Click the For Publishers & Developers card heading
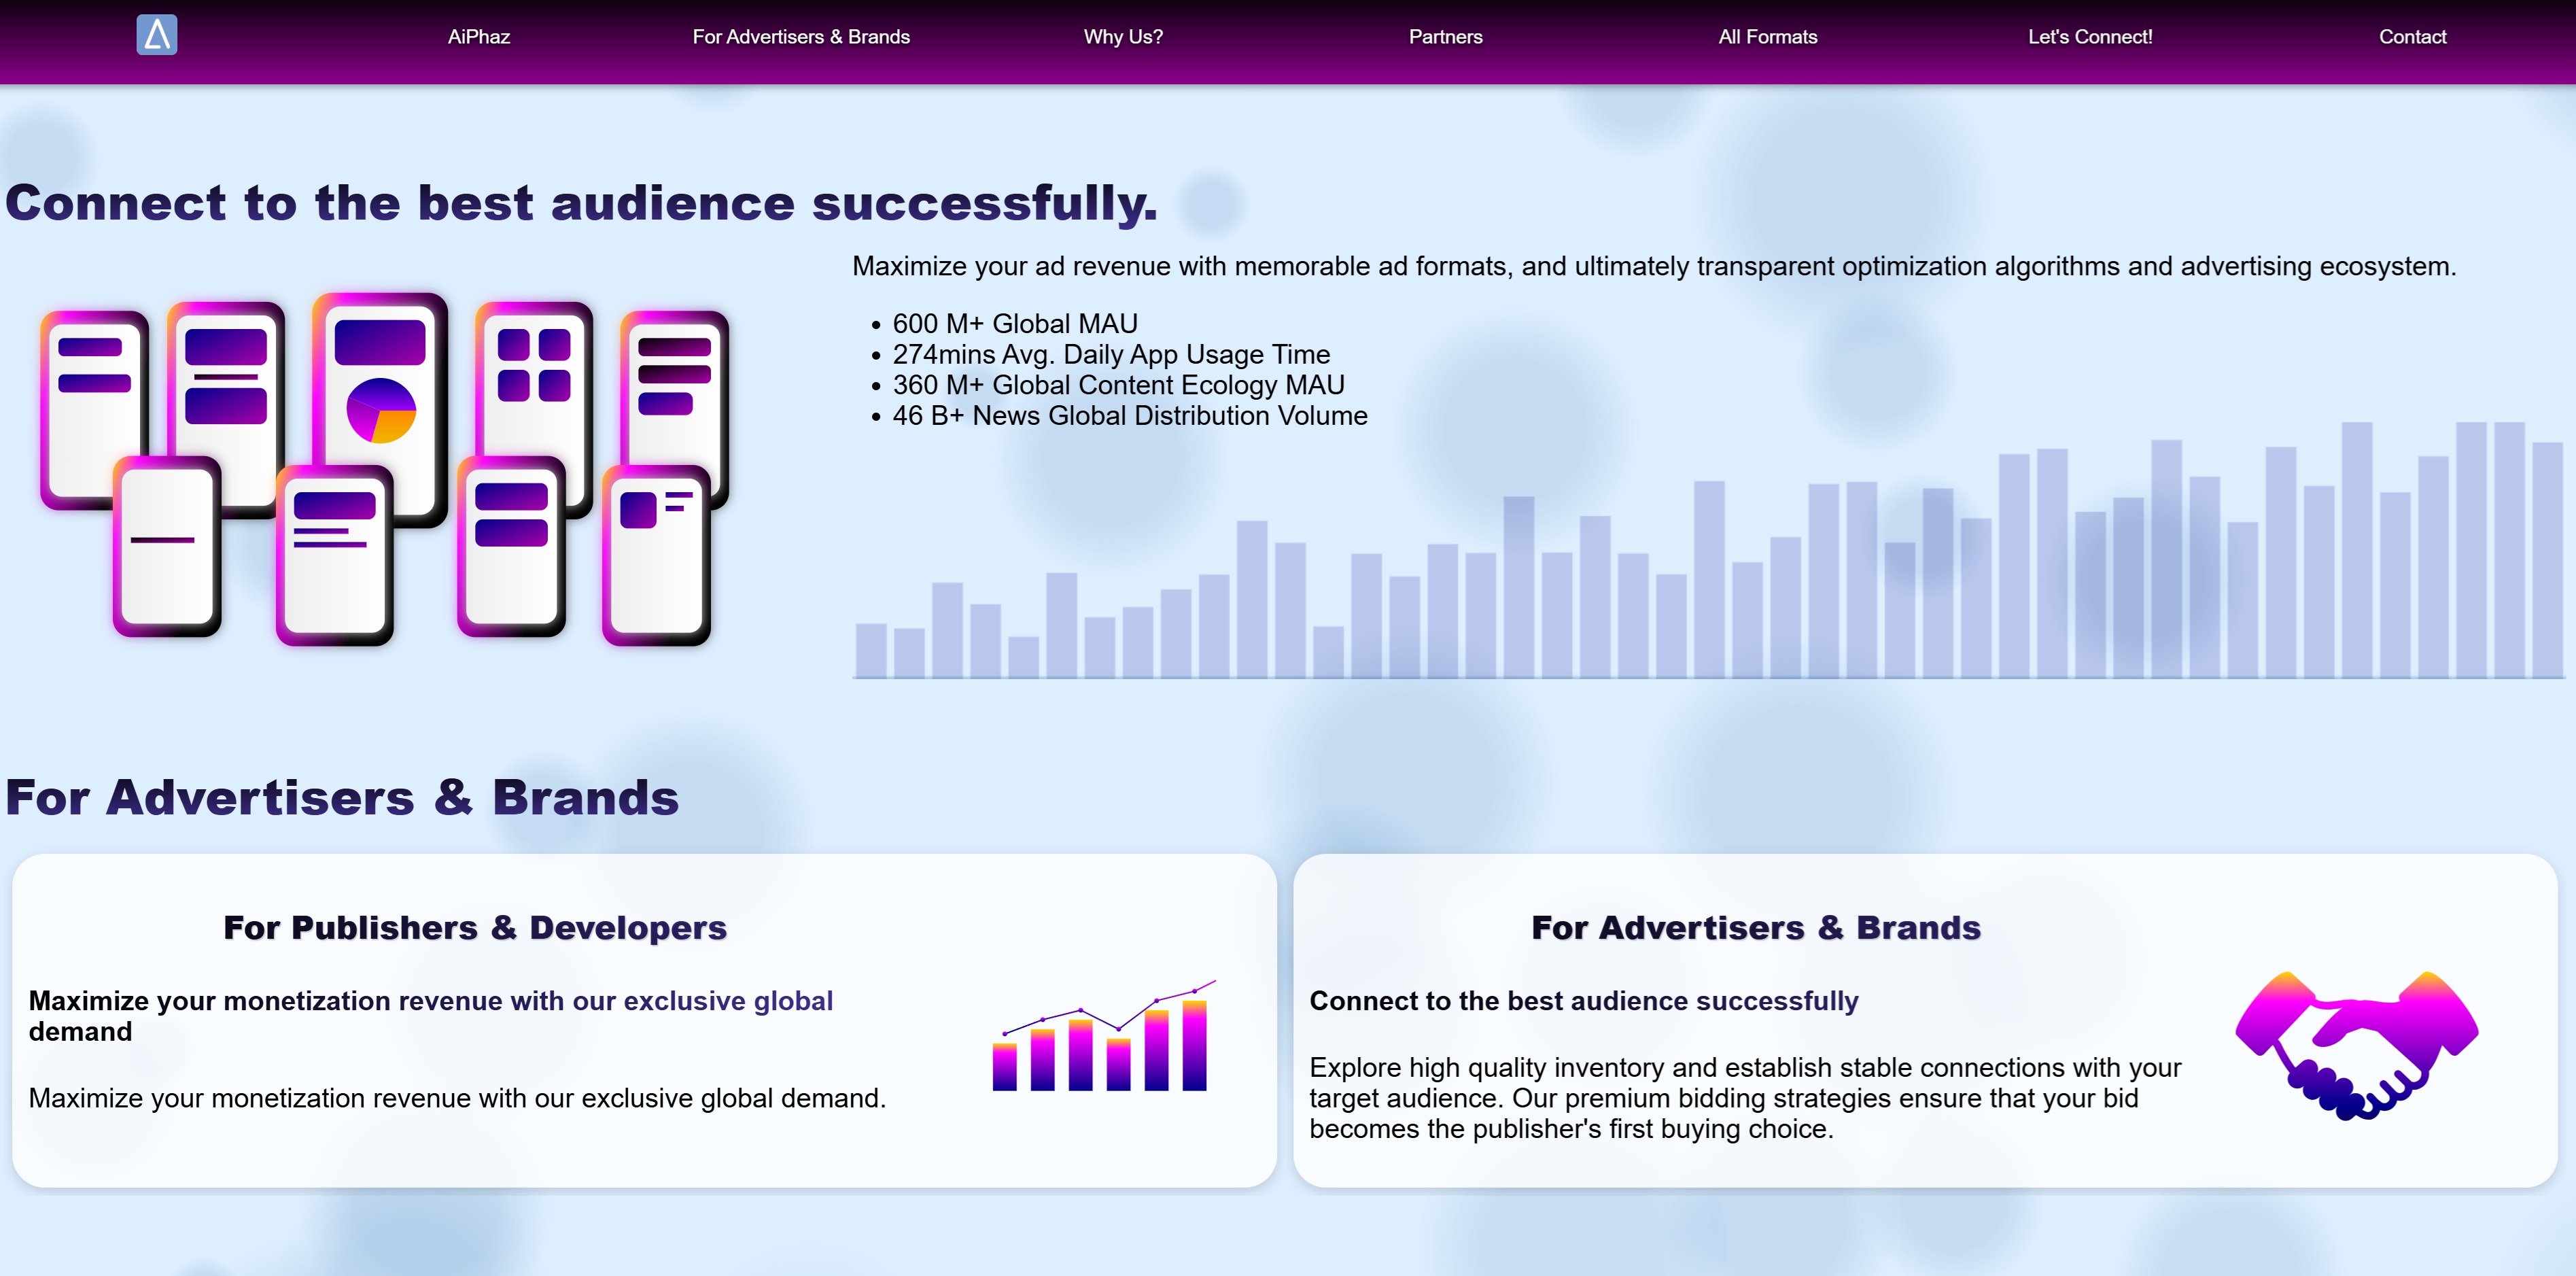 474,927
